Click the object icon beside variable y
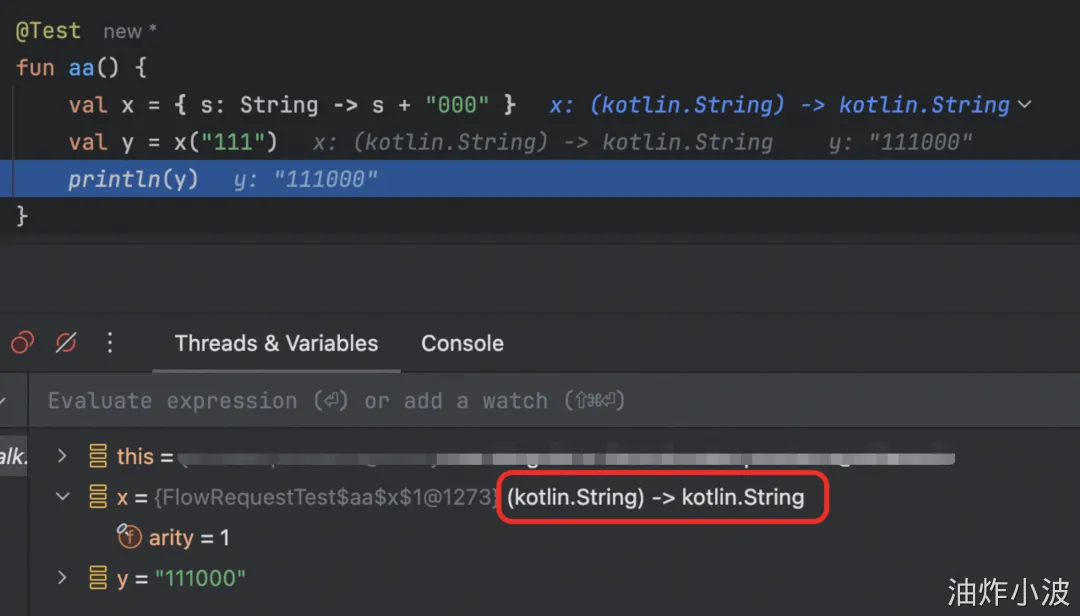1080x616 pixels. [x=98, y=578]
